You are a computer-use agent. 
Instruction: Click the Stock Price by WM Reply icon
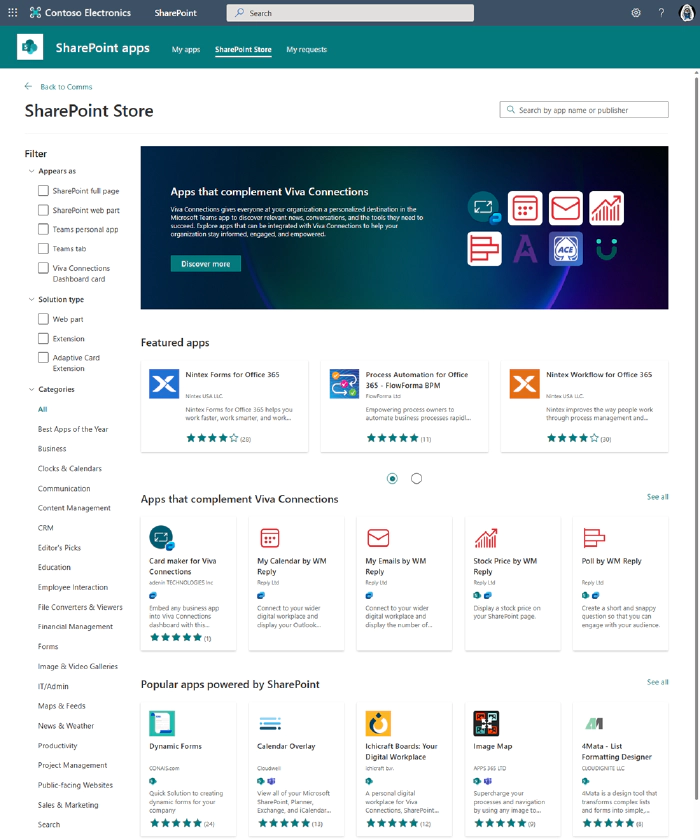(486, 538)
